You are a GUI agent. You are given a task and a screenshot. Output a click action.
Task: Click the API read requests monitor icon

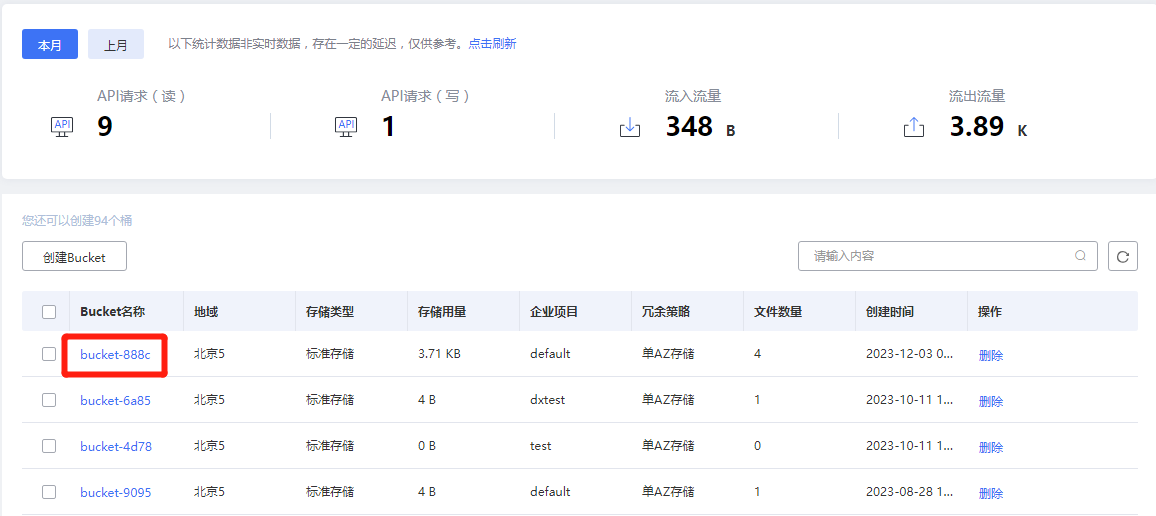(62, 127)
